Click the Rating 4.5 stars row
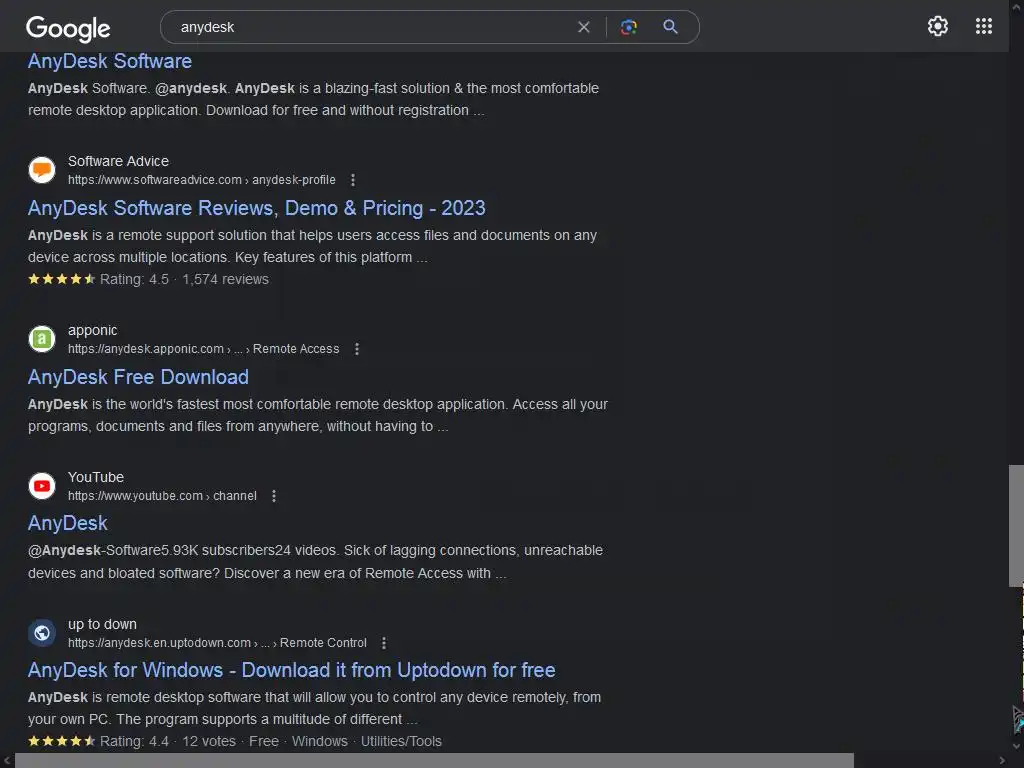This screenshot has height=768, width=1024. [148, 280]
